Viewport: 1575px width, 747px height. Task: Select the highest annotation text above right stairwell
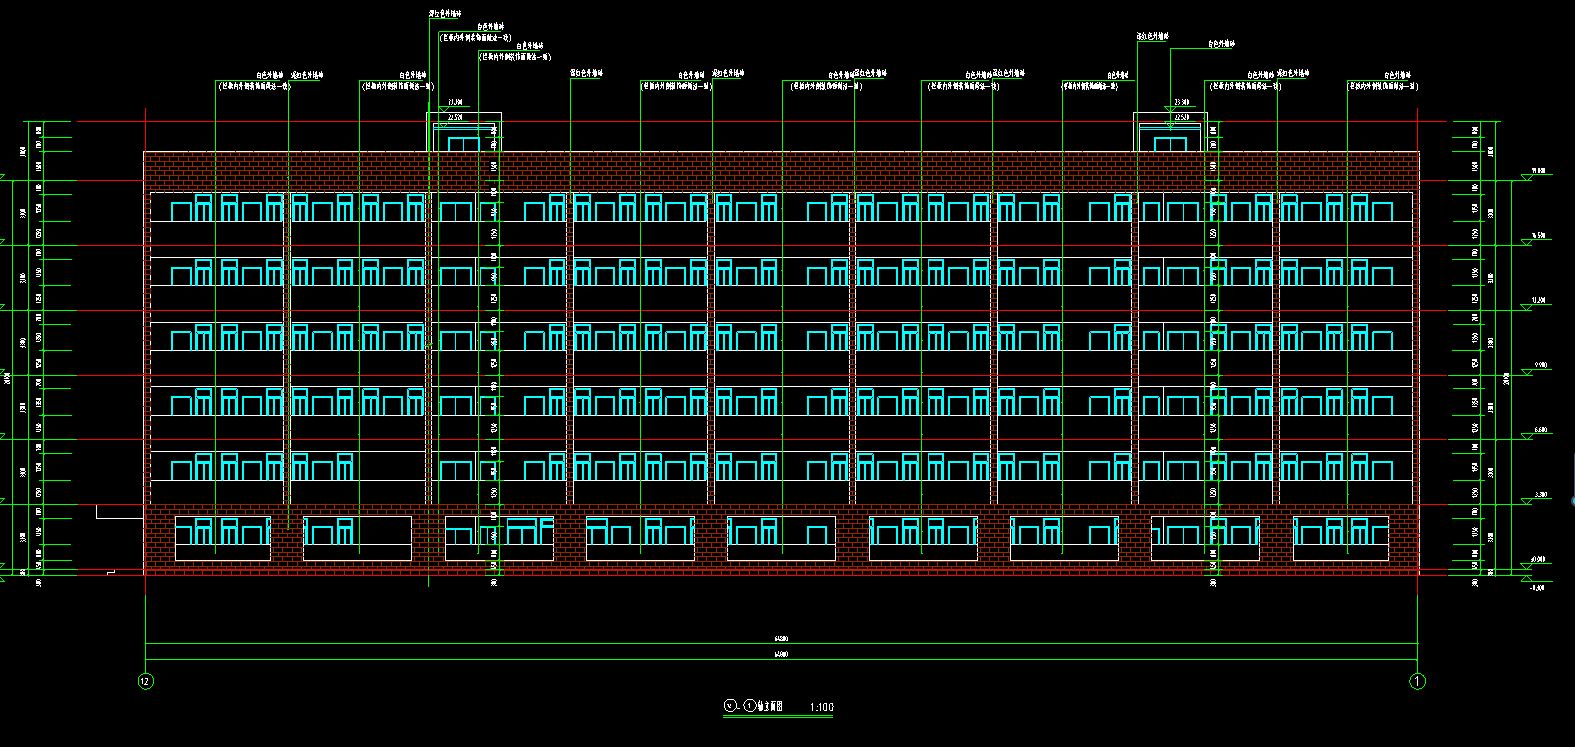1152,37
